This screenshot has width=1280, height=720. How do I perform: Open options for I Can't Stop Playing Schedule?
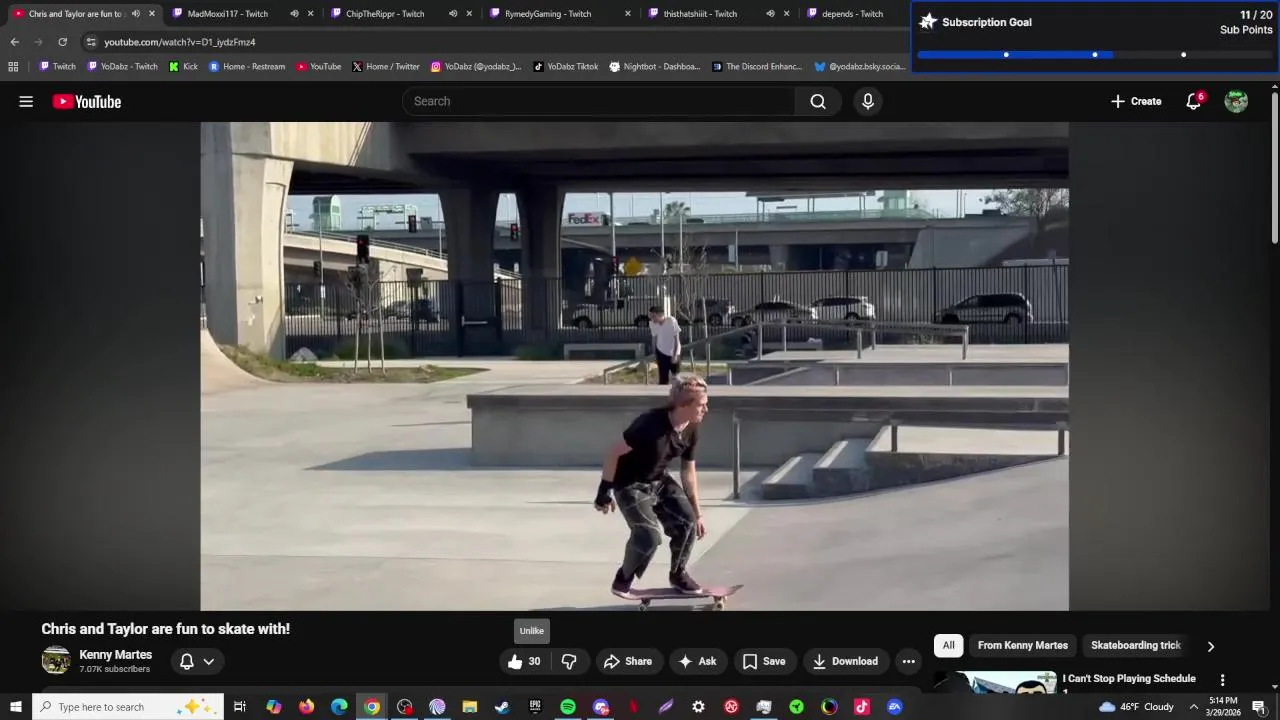[x=1222, y=680]
